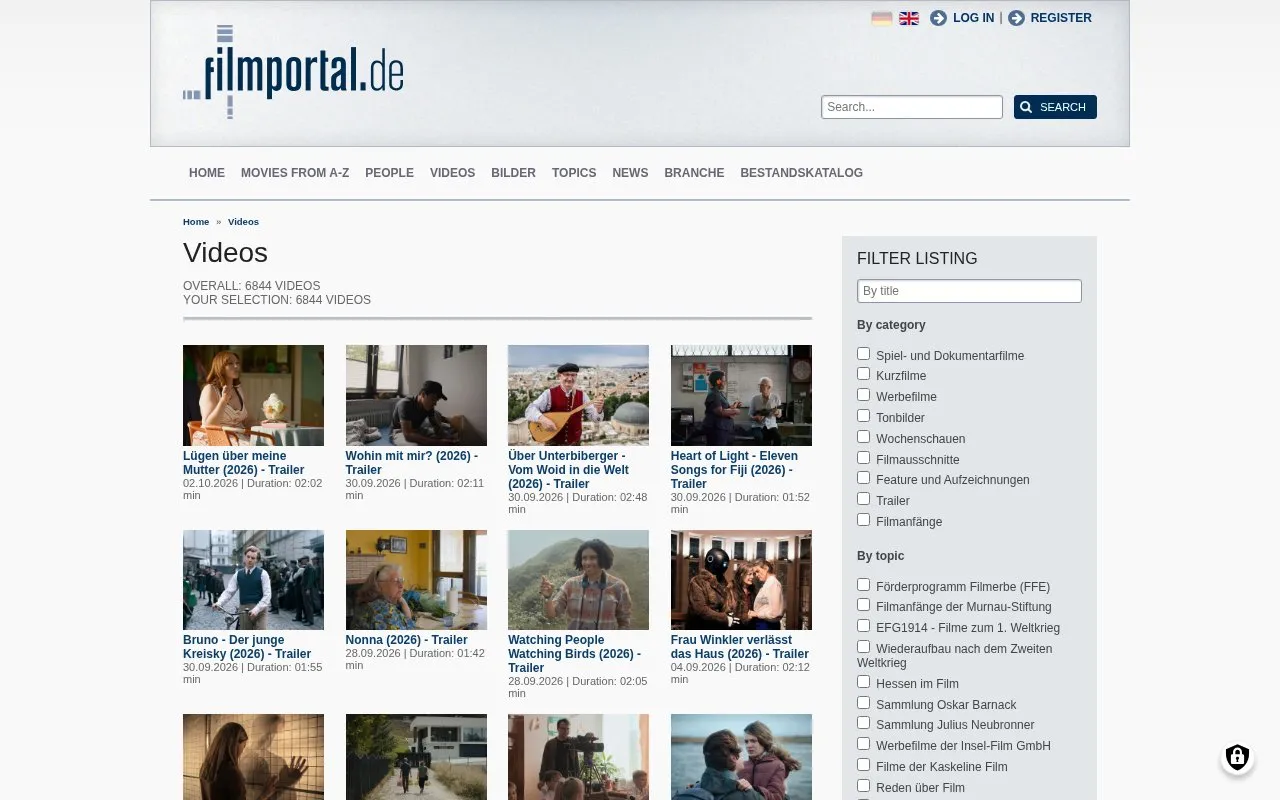Click the arrow icon beside REGISTER

pyautogui.click(x=1016, y=18)
